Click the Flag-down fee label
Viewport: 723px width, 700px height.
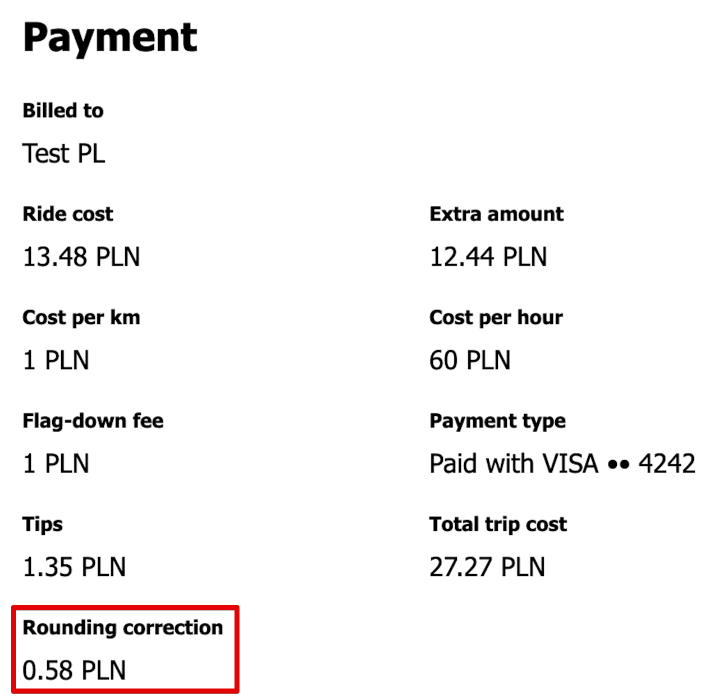pos(93,421)
